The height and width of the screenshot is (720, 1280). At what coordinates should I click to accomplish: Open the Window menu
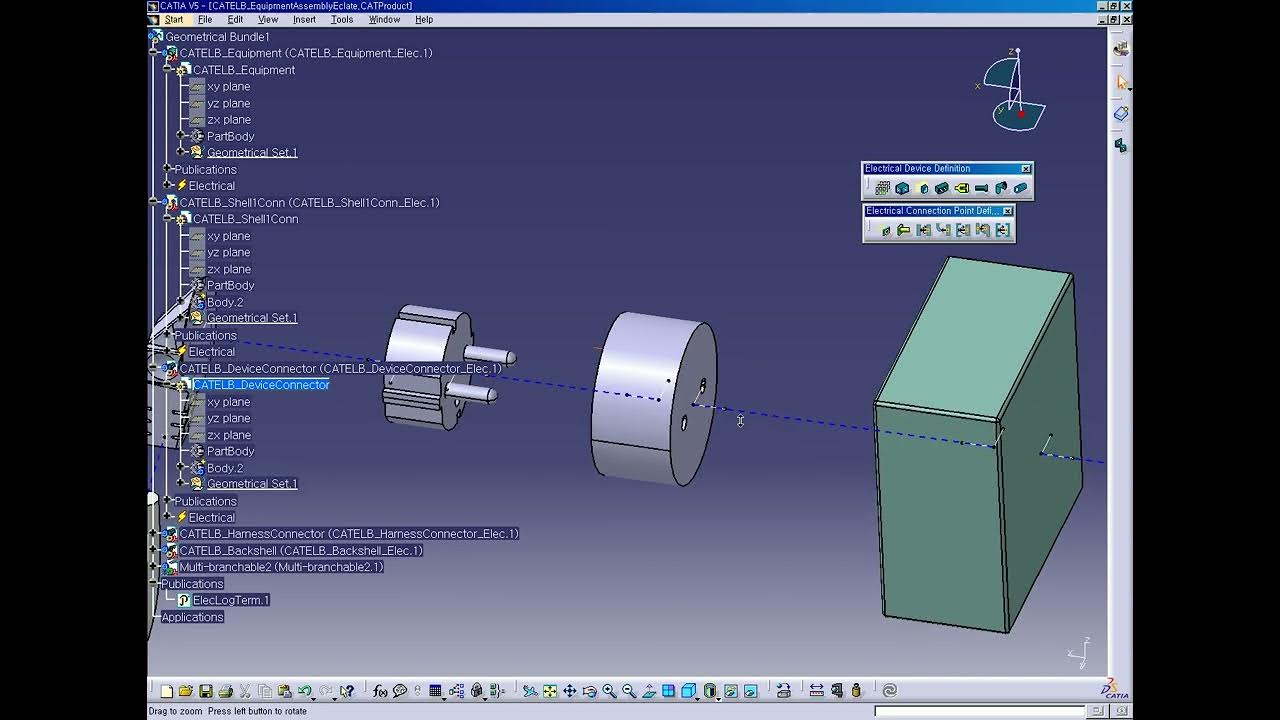pos(384,19)
